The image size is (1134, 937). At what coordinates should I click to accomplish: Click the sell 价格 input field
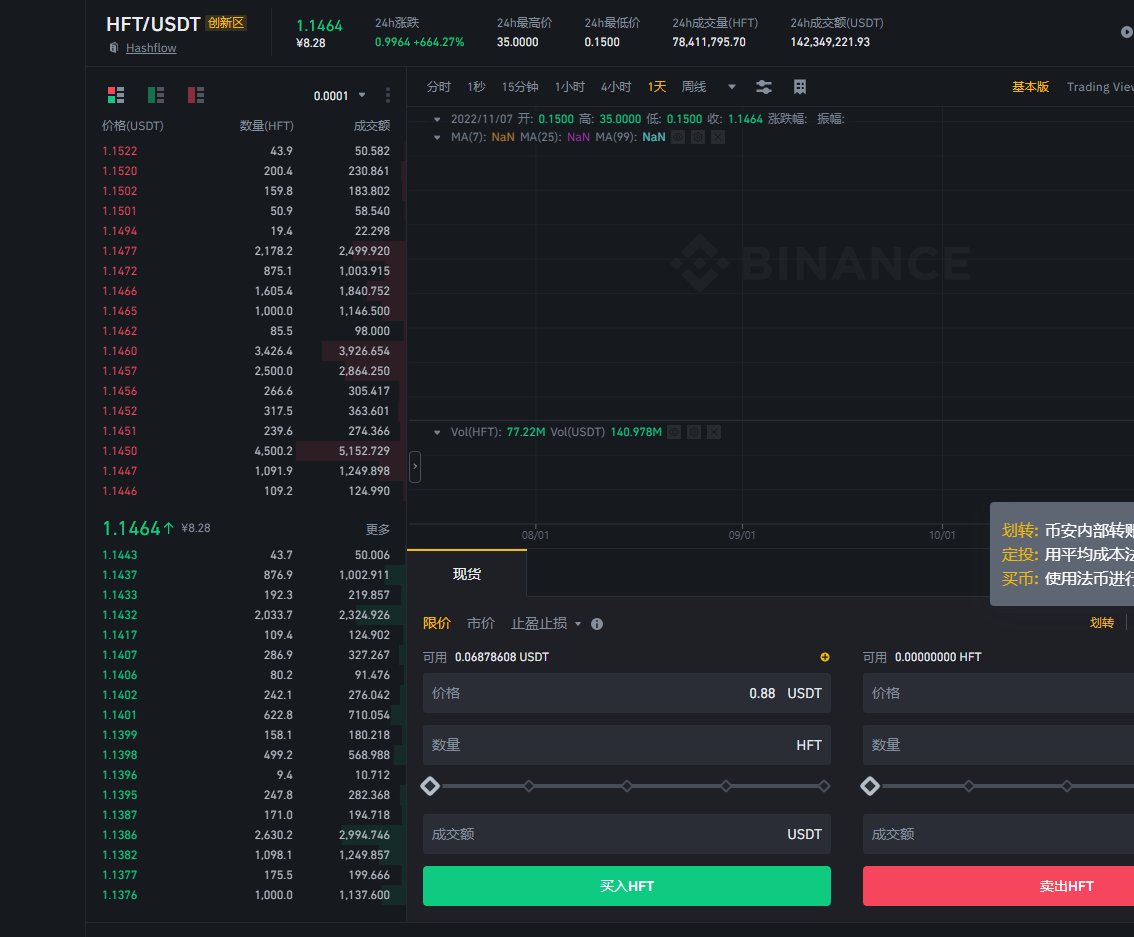[x=998, y=693]
